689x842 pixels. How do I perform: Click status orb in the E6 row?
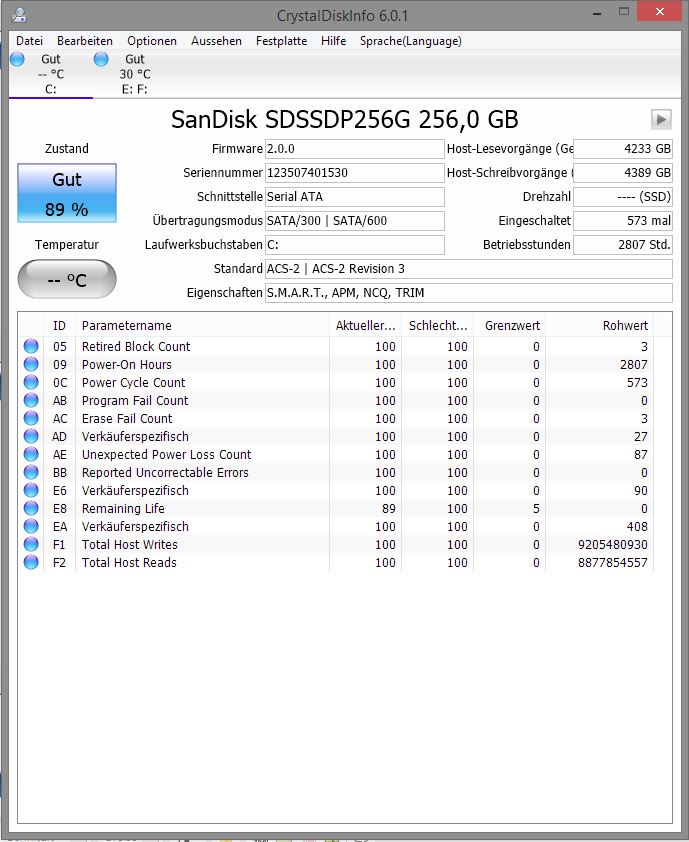tap(31, 490)
